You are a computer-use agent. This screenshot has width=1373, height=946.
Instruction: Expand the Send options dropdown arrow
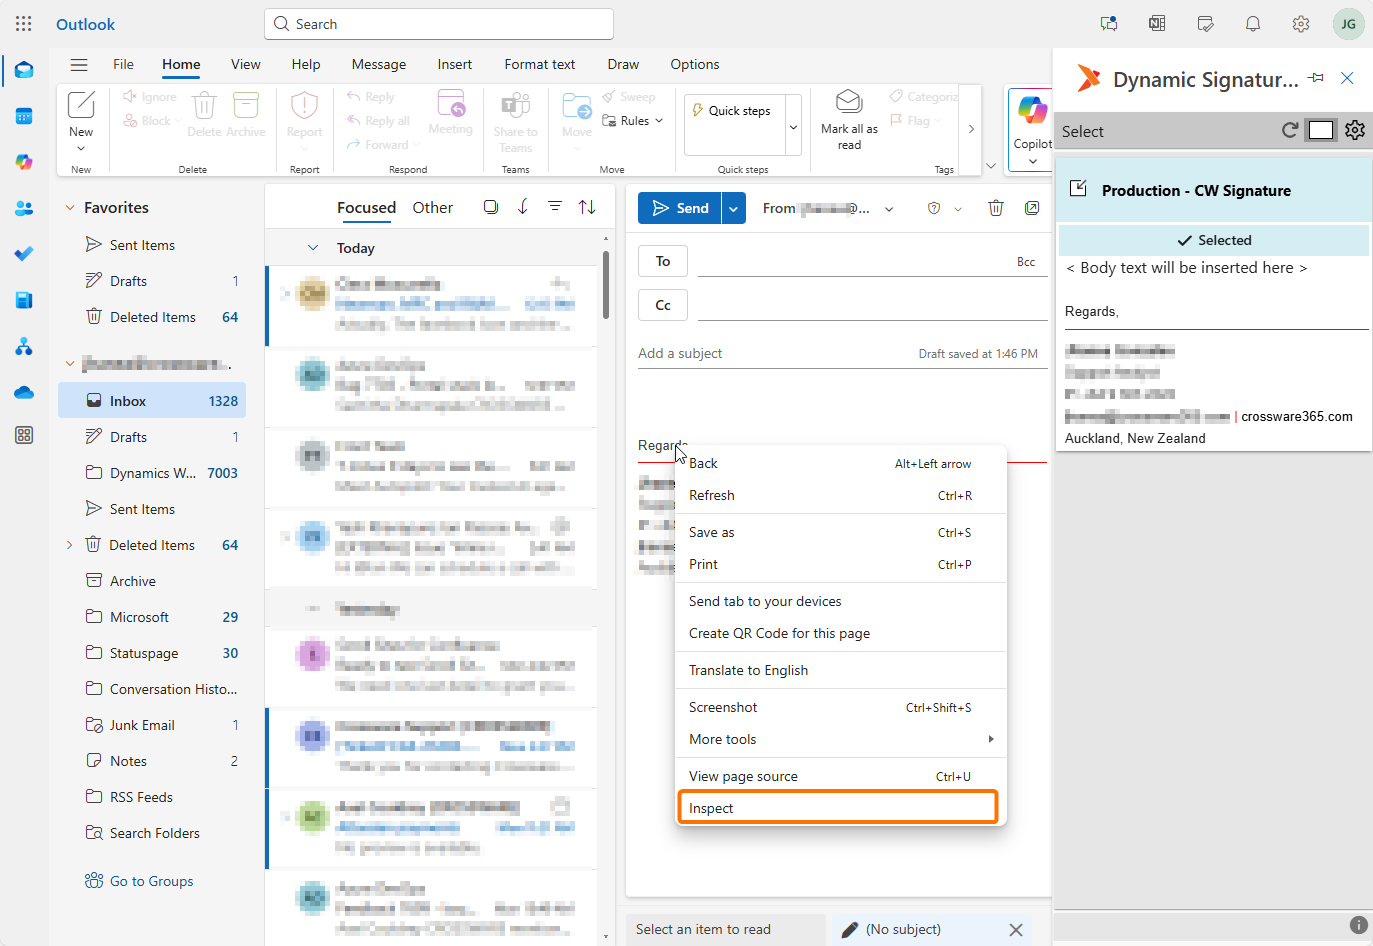click(x=733, y=208)
